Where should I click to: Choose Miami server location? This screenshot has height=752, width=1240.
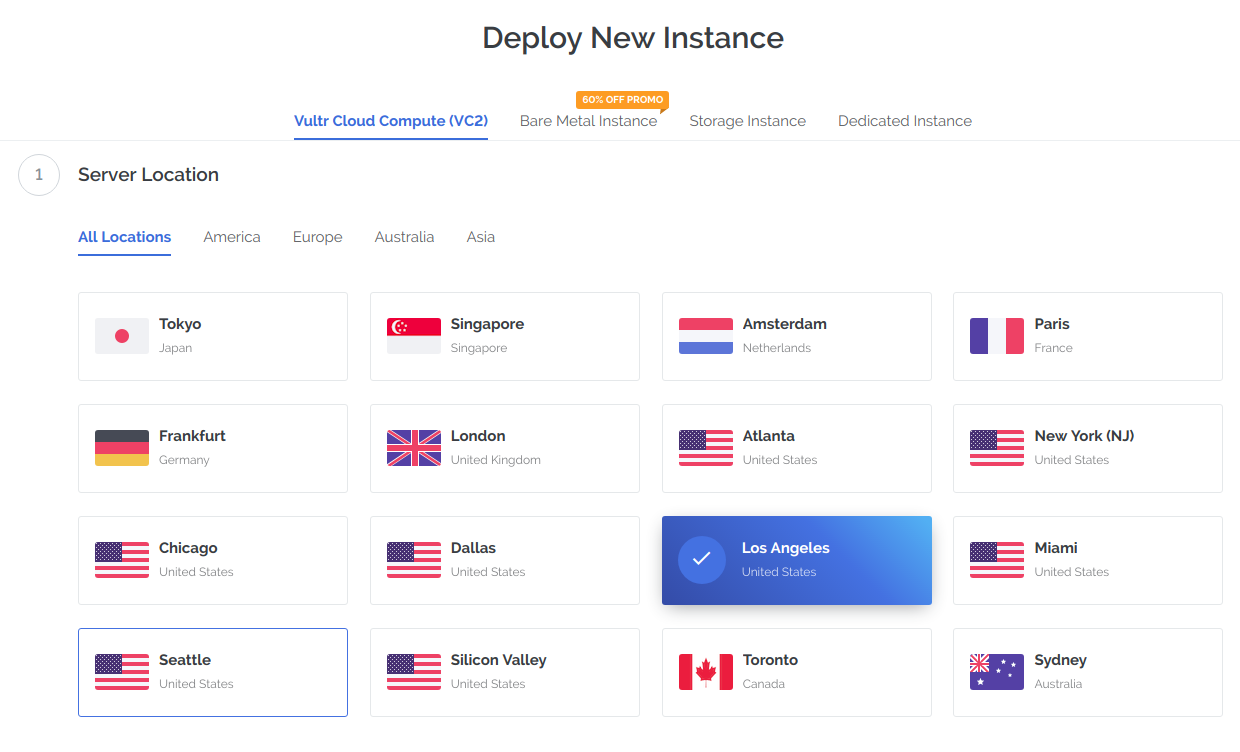[1087, 560]
